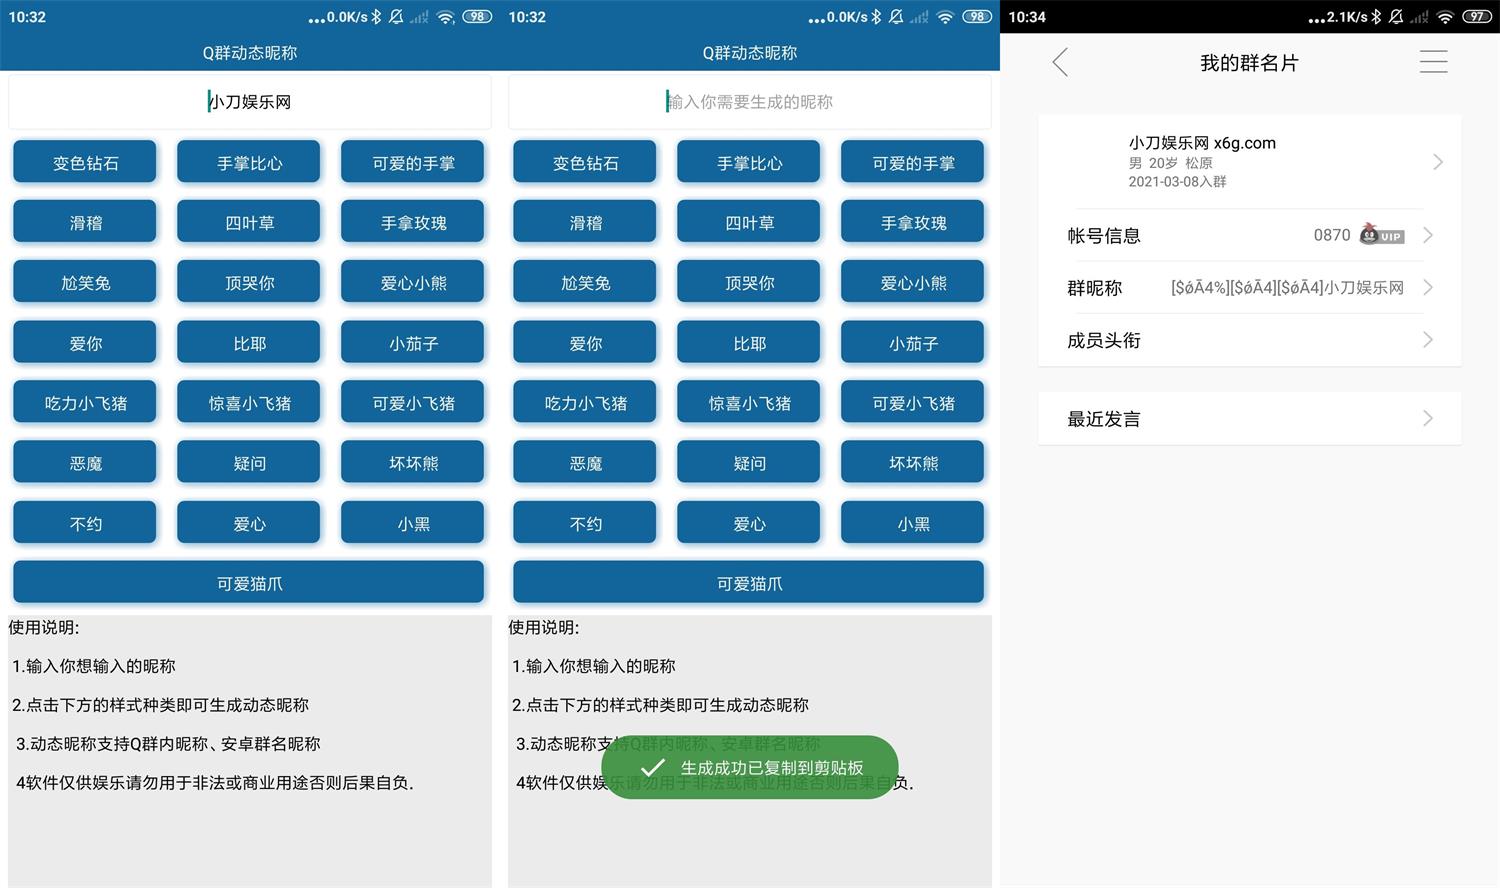
Task: Tap the muted bell in the 10:34 status bar
Action: 1396,17
